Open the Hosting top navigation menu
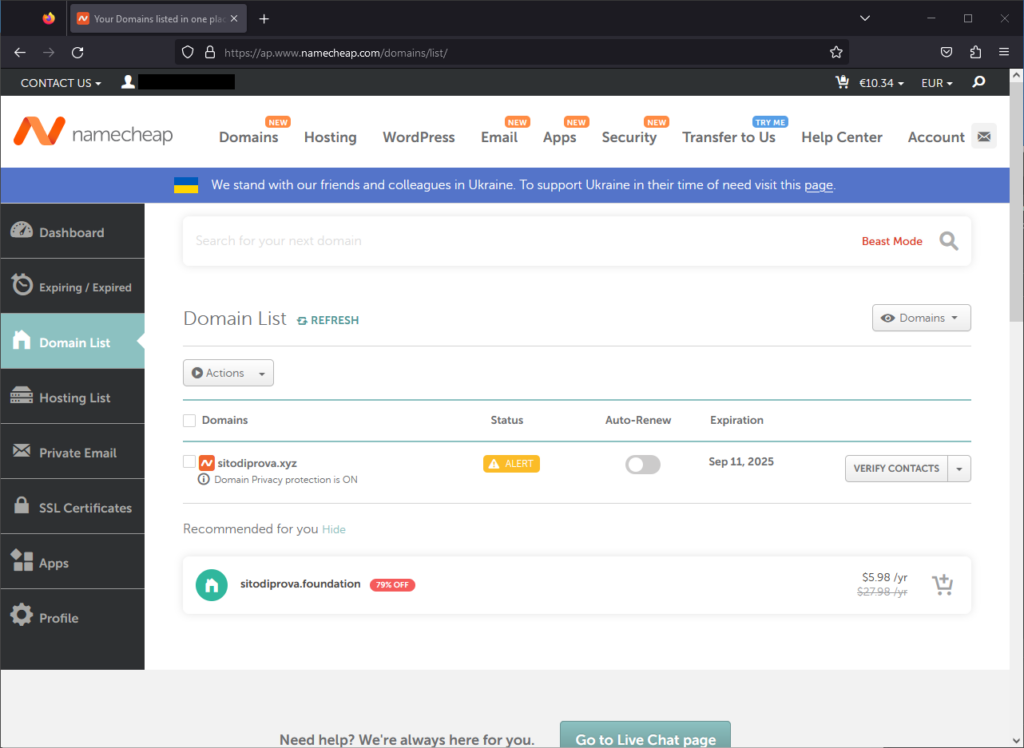Screen dimensions: 1024x748 click(x=330, y=137)
